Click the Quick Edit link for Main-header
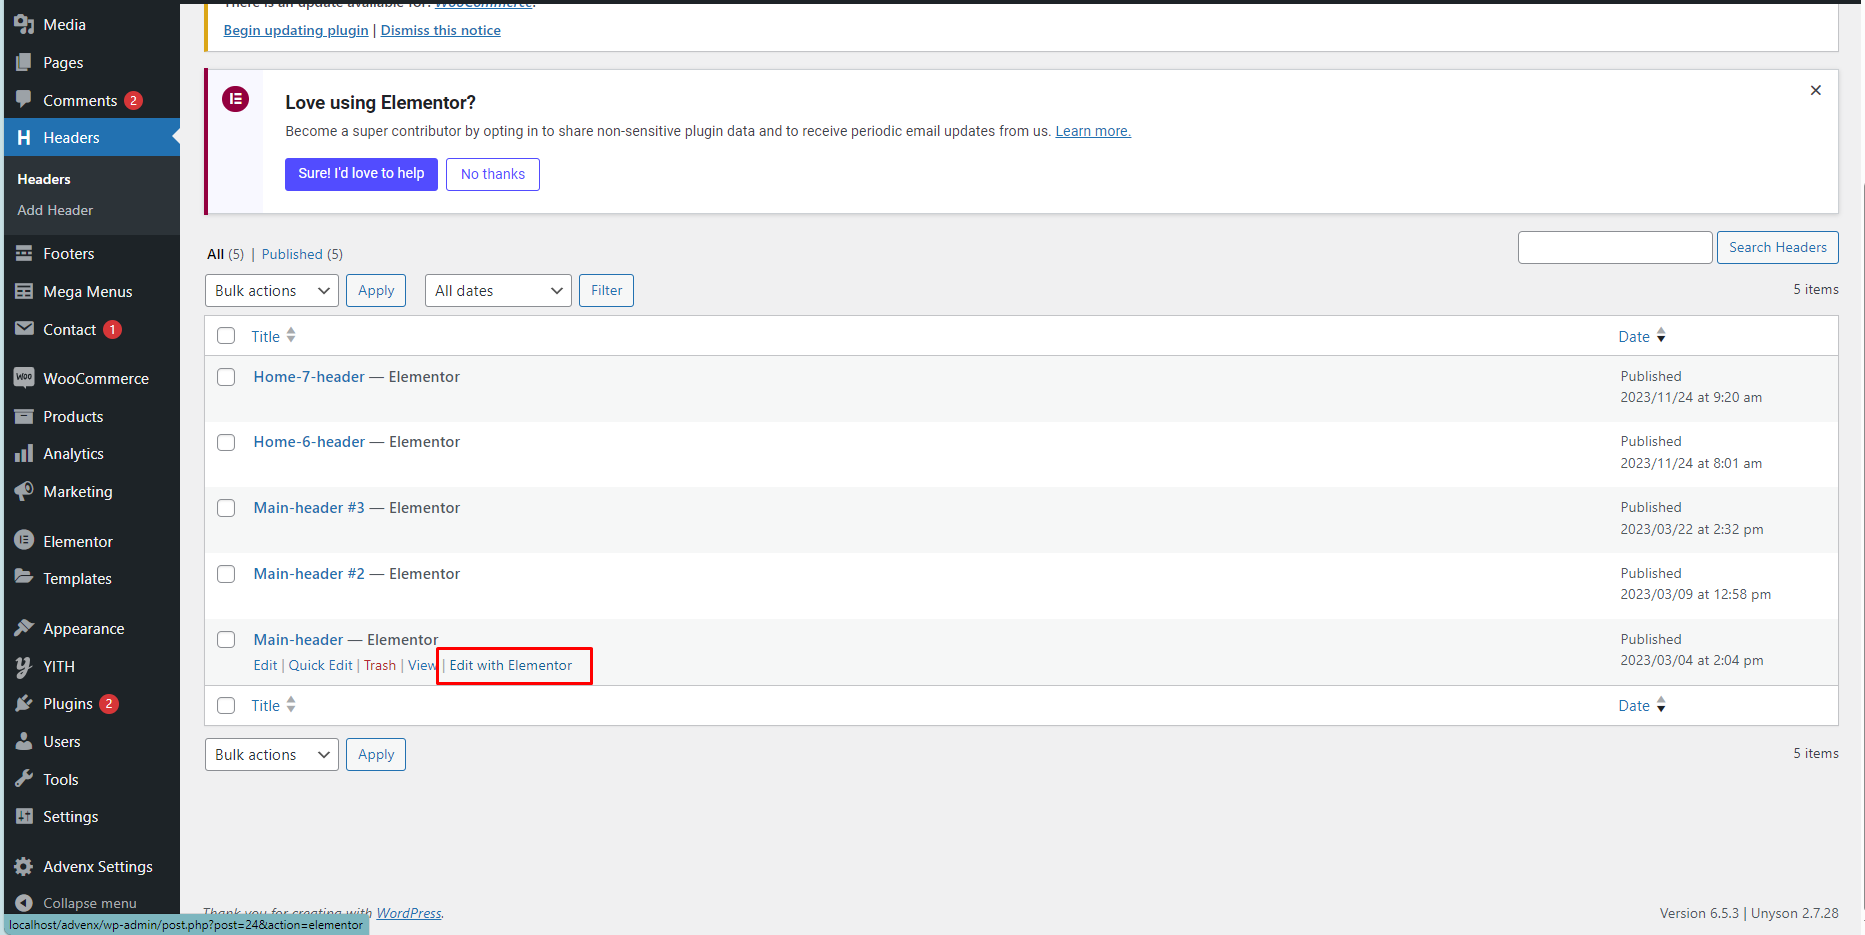Image resolution: width=1865 pixels, height=935 pixels. point(320,665)
